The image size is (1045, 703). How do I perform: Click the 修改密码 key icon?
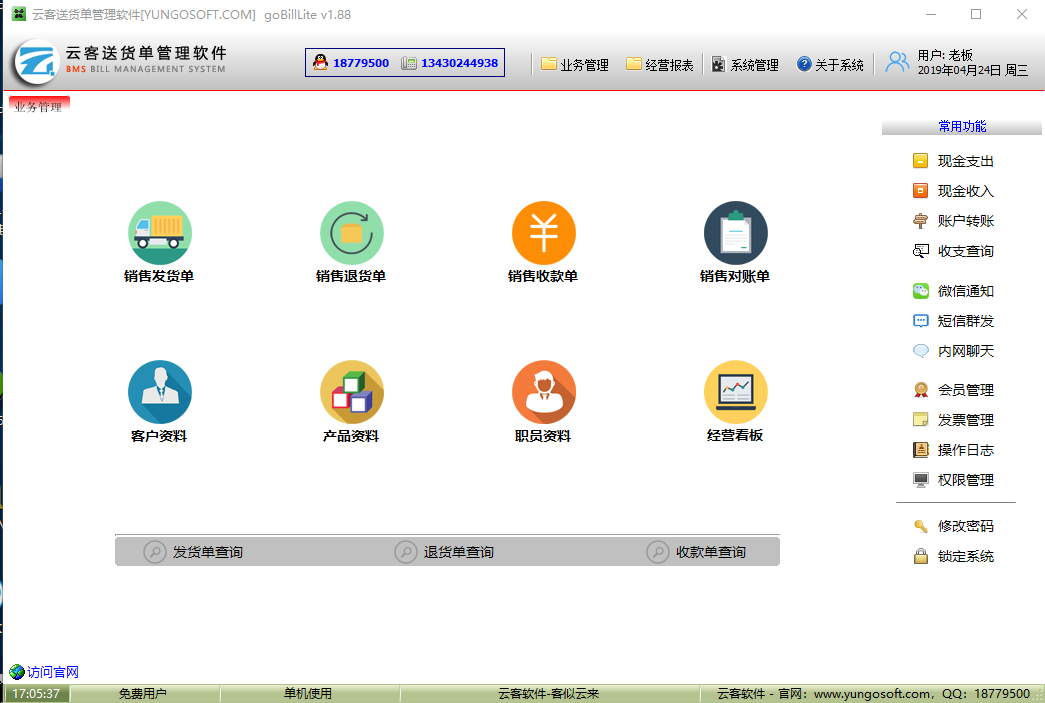pyautogui.click(x=920, y=526)
